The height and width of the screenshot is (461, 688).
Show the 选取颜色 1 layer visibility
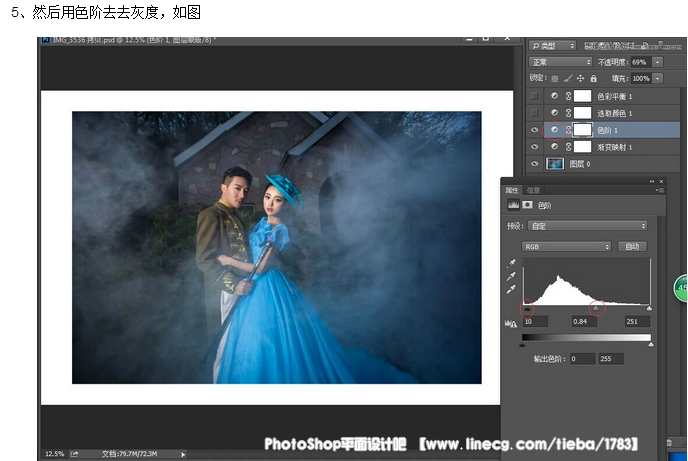click(534, 113)
